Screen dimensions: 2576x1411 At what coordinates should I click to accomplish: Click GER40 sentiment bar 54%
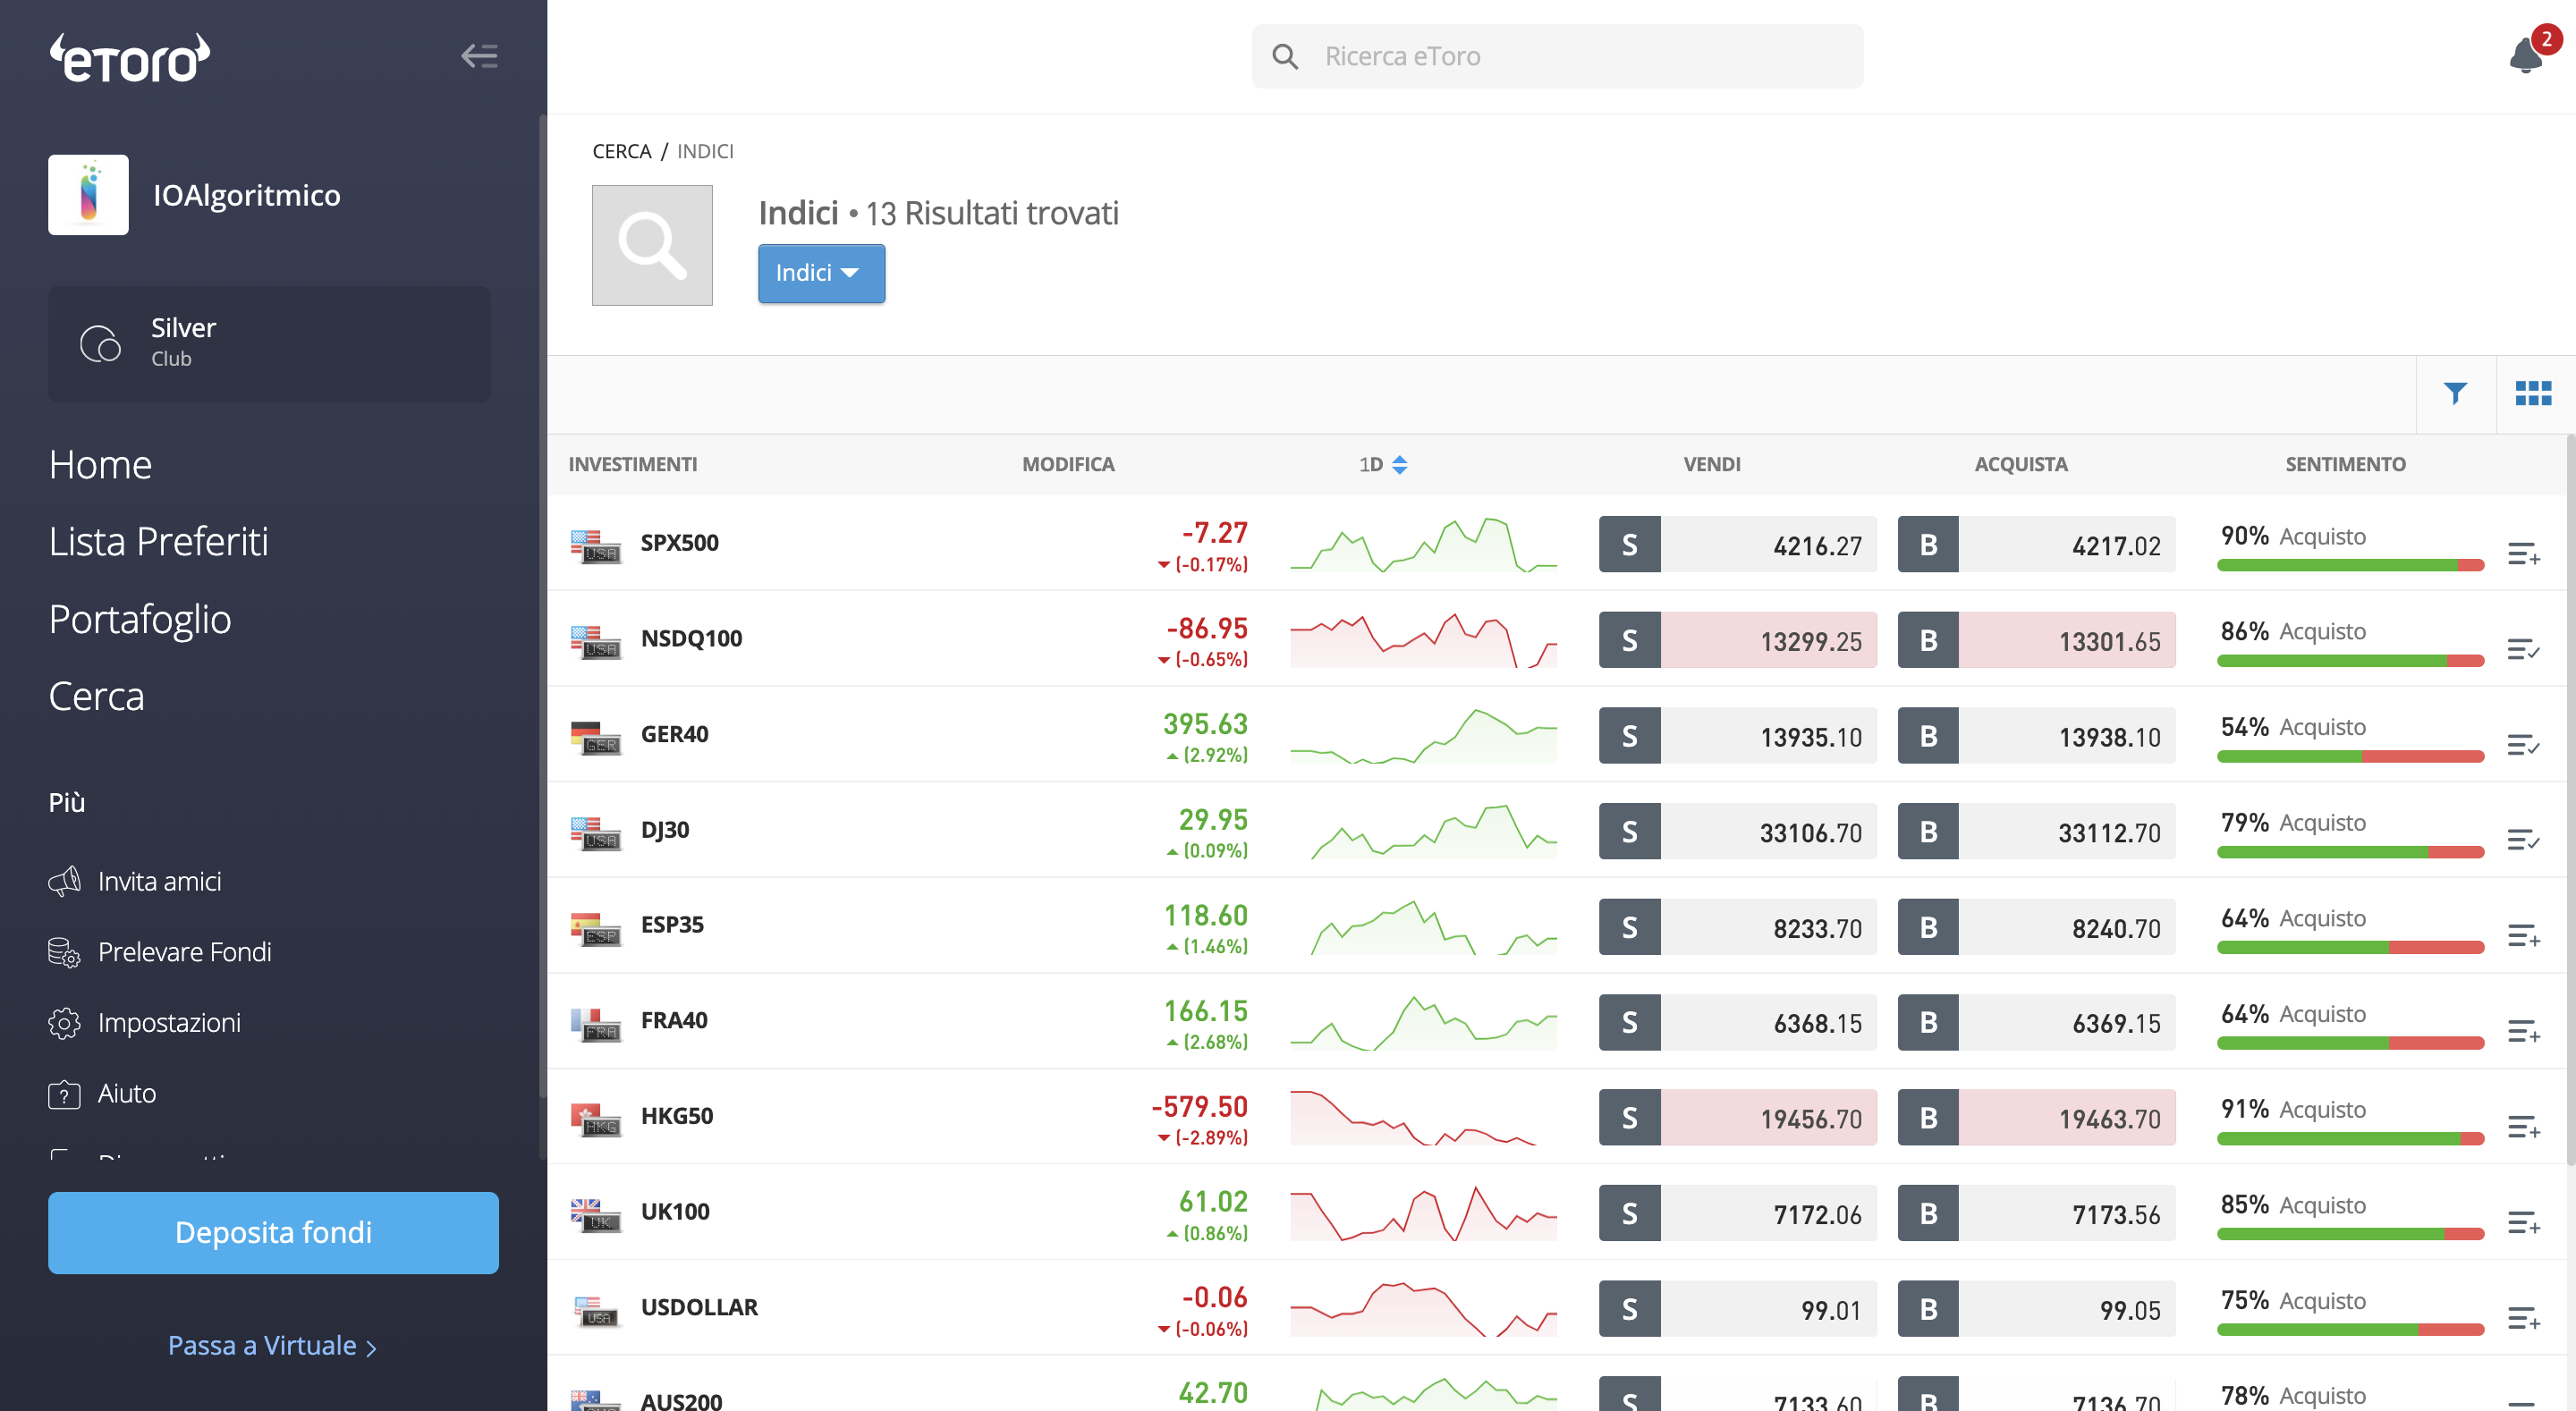pos(2350,757)
